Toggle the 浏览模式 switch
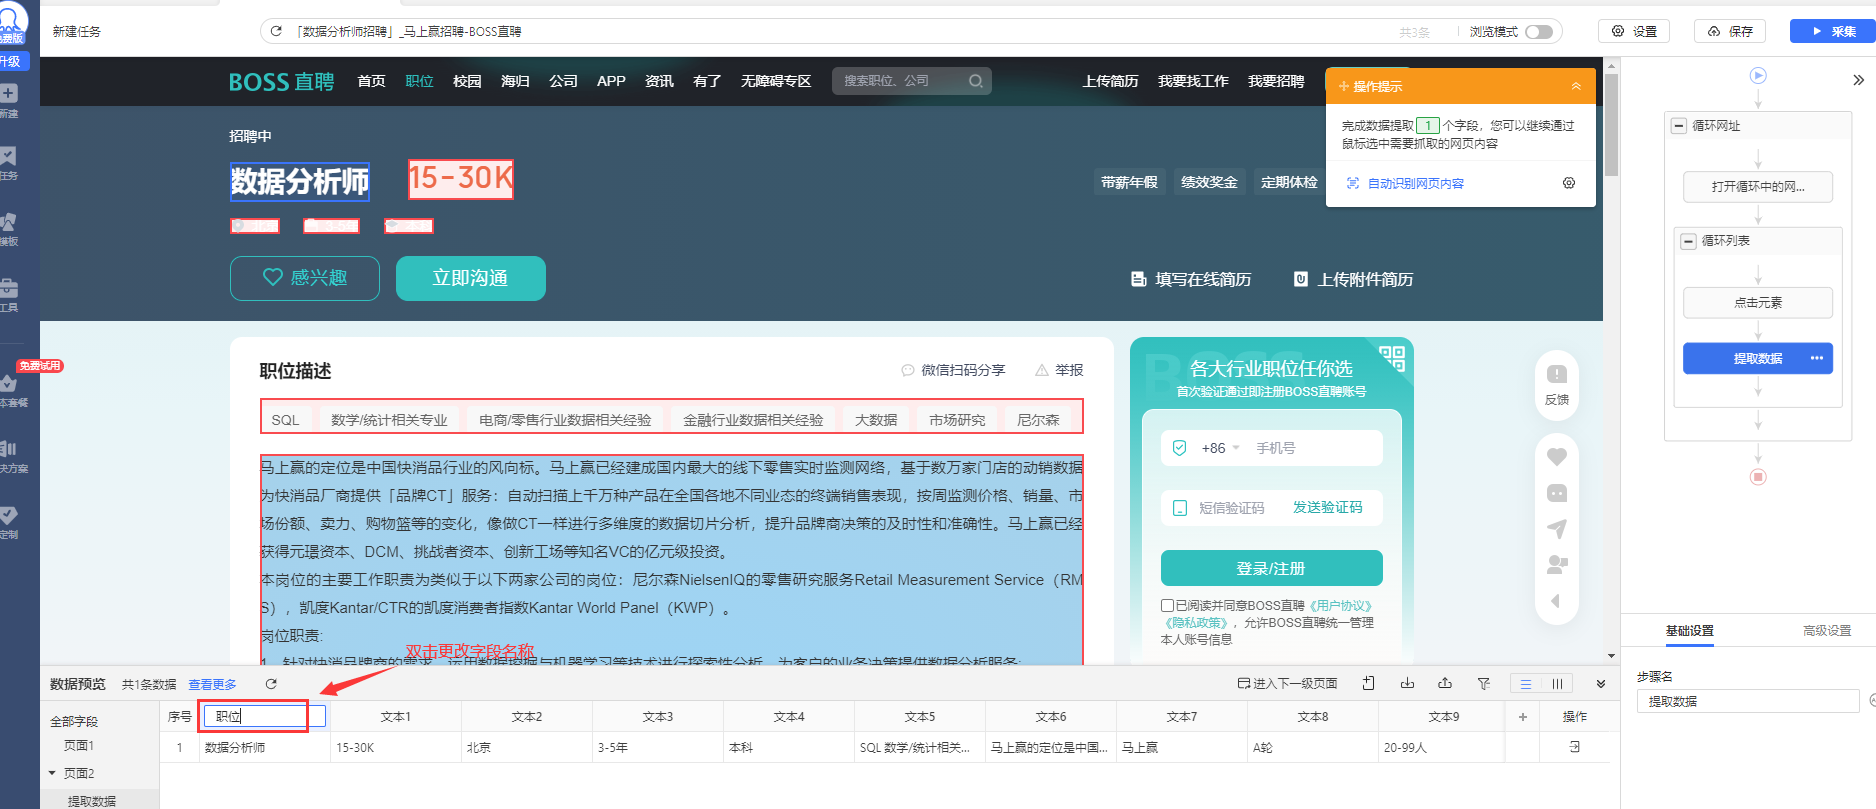 1539,32
